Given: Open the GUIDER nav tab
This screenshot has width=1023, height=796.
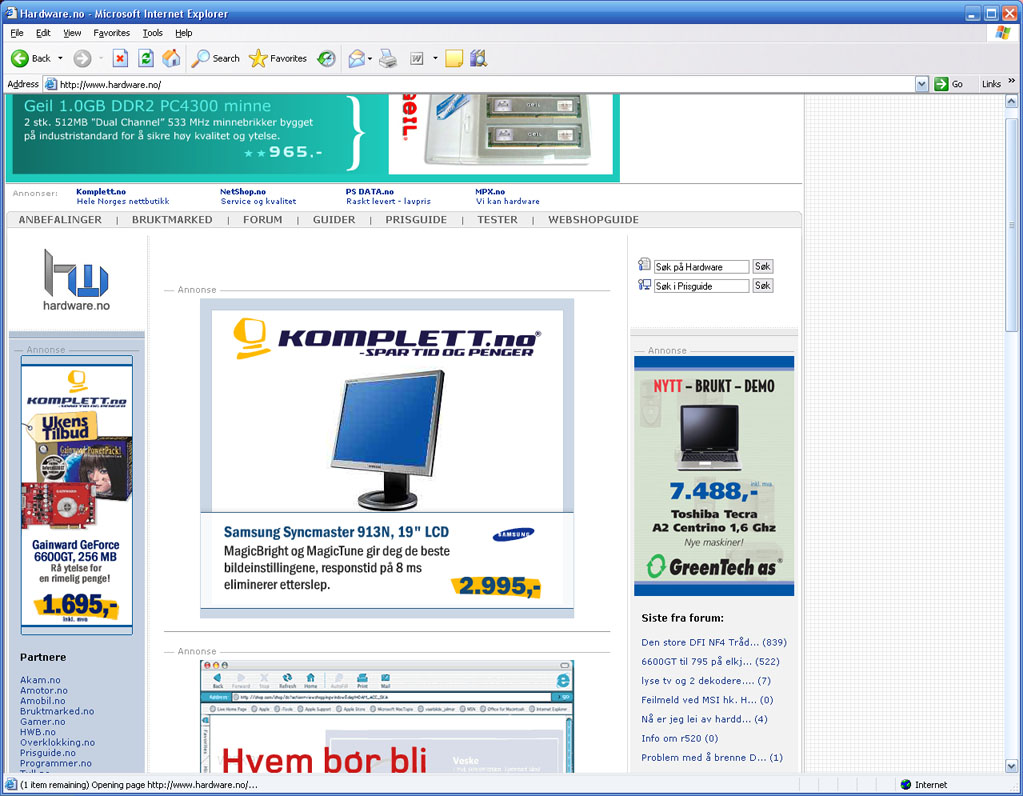Looking at the screenshot, I should click(334, 220).
